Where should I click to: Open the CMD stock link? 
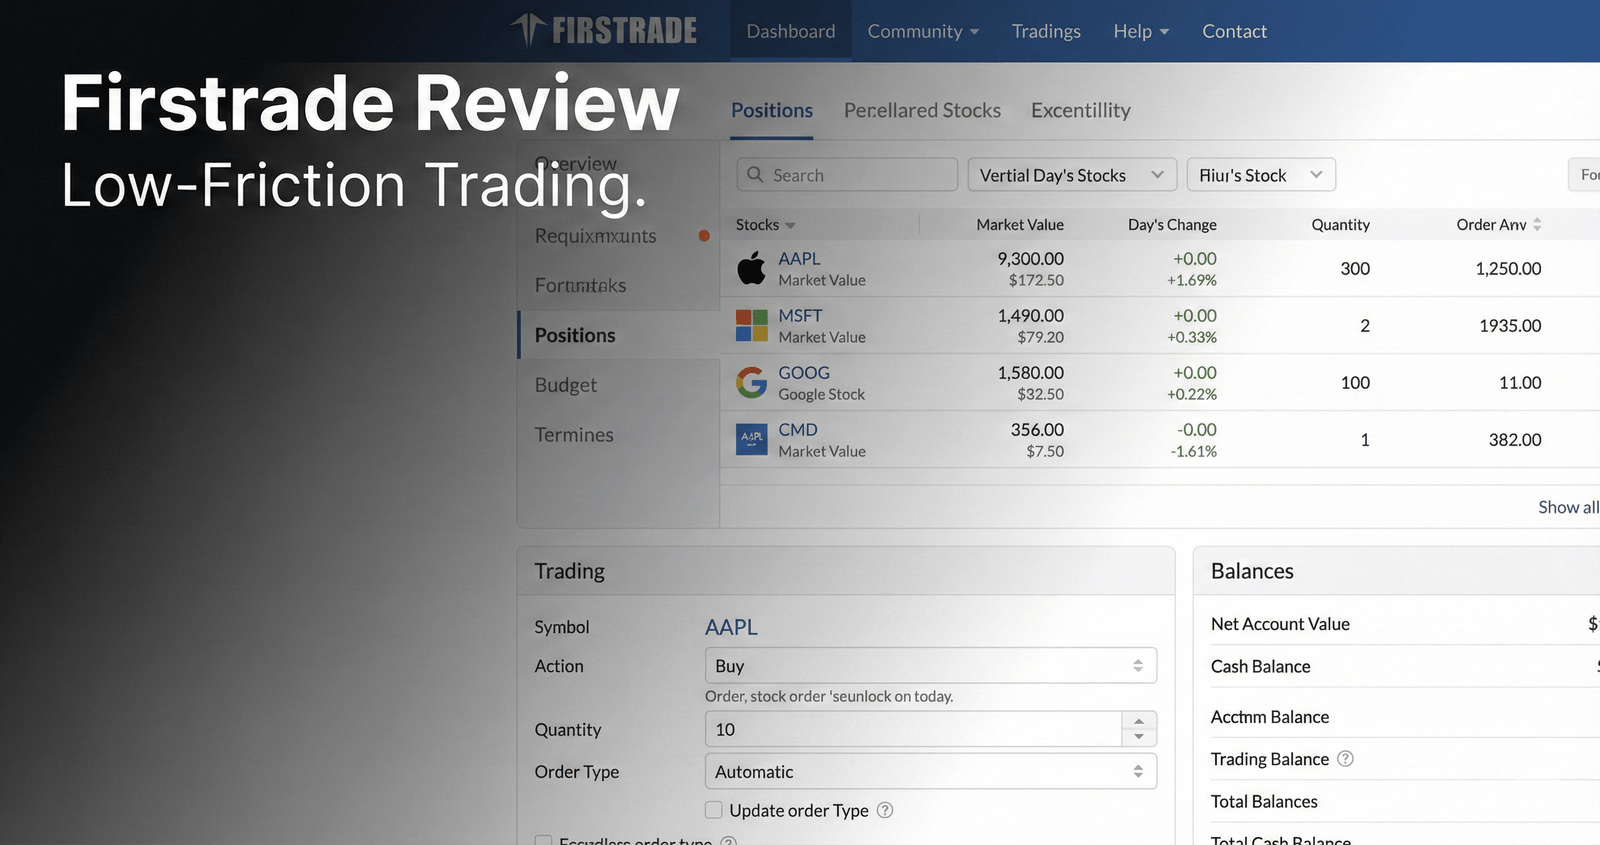[798, 429]
